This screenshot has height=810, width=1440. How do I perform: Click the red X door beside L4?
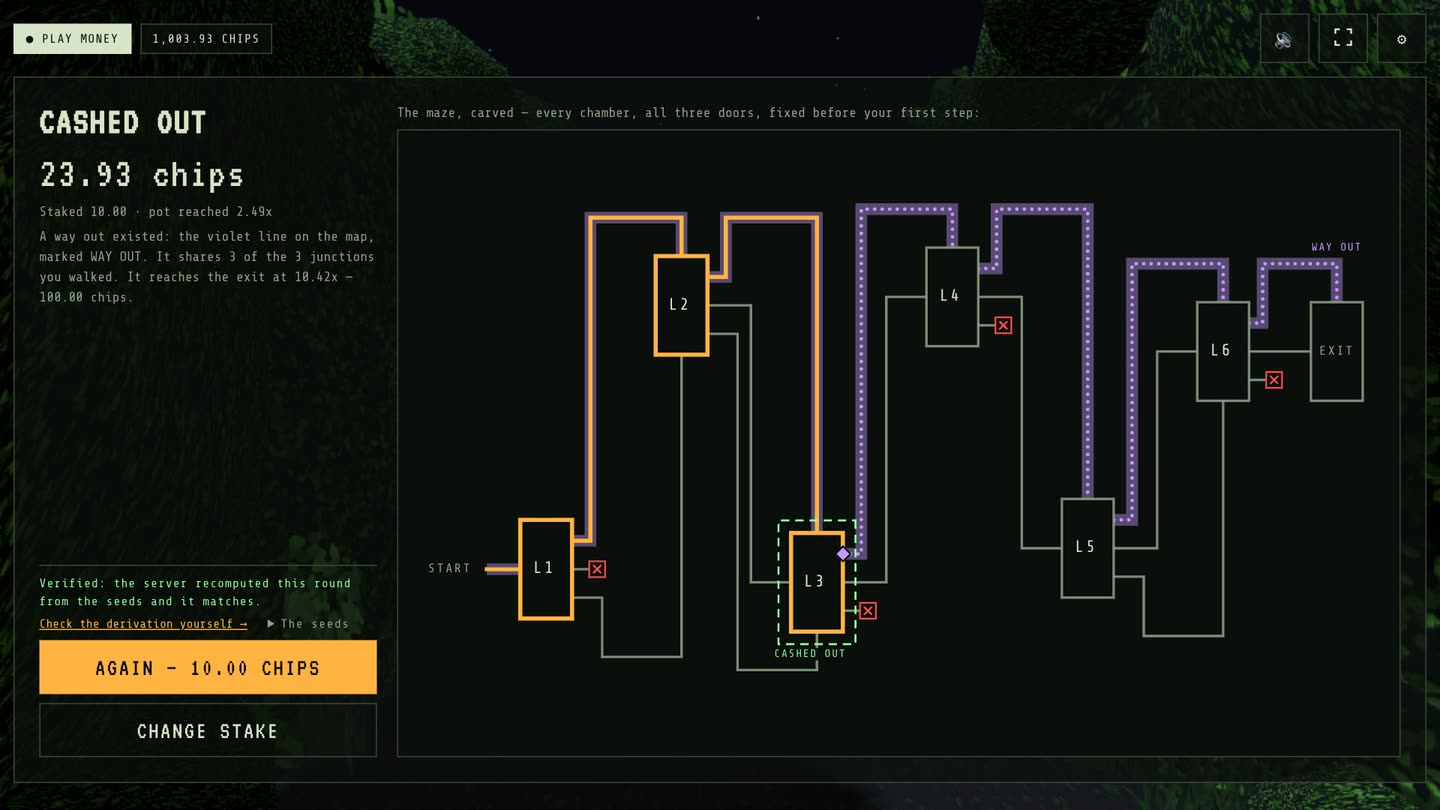1003,325
